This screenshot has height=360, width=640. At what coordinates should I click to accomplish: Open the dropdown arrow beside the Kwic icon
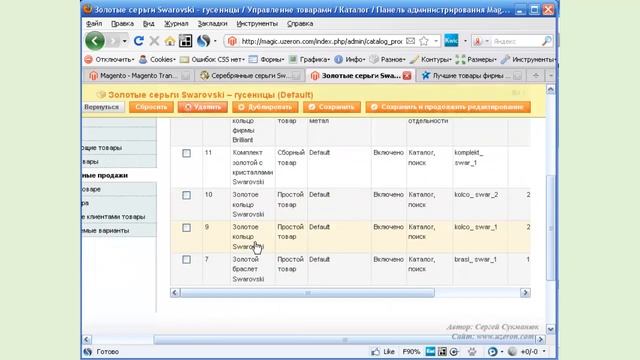(465, 41)
